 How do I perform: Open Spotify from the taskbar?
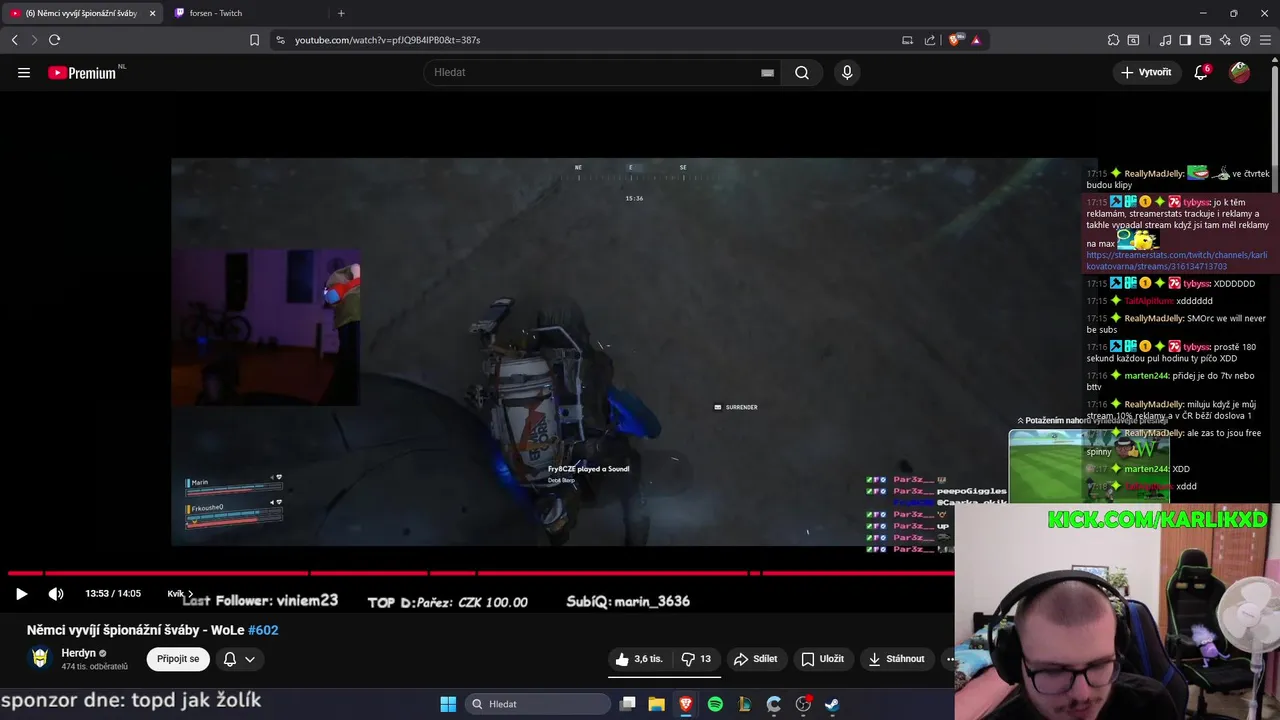[715, 704]
